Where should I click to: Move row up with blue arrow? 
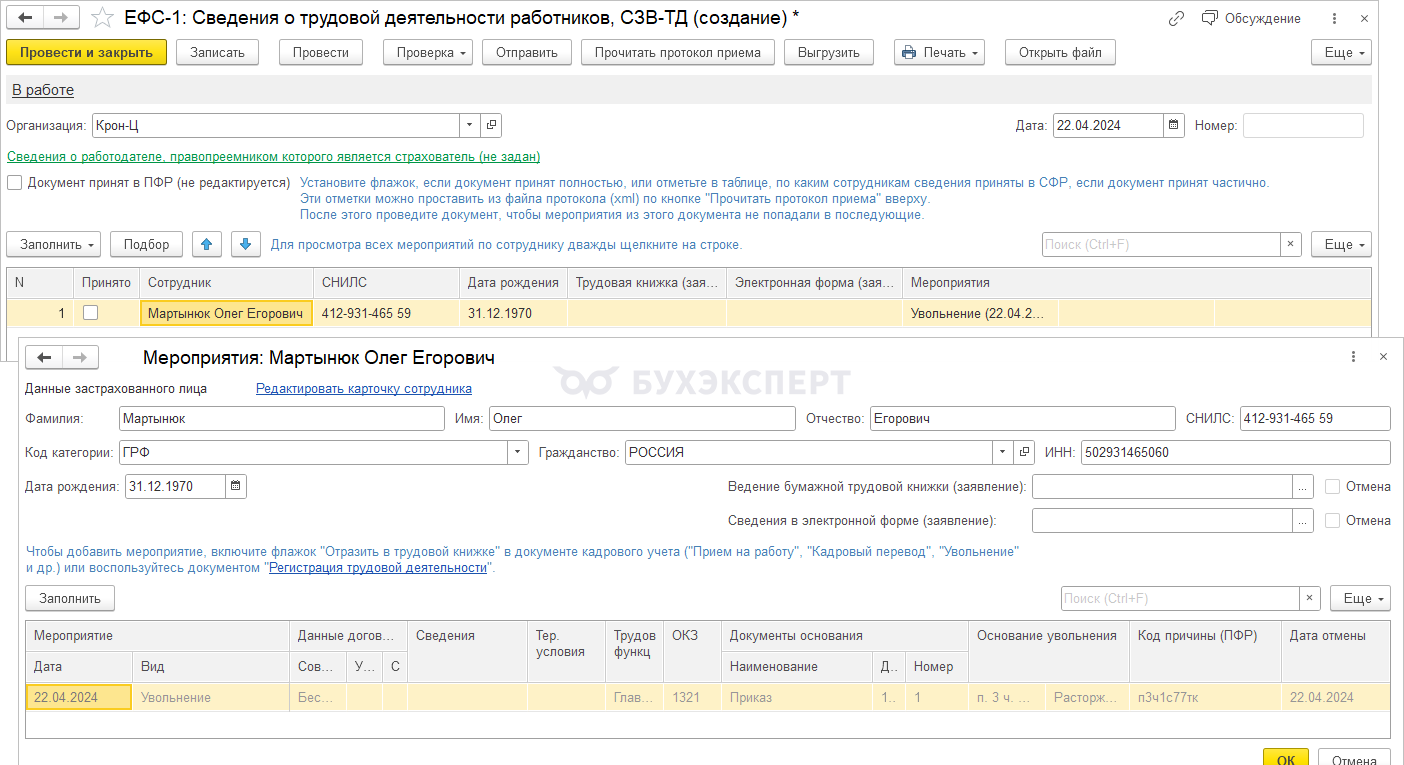click(206, 244)
